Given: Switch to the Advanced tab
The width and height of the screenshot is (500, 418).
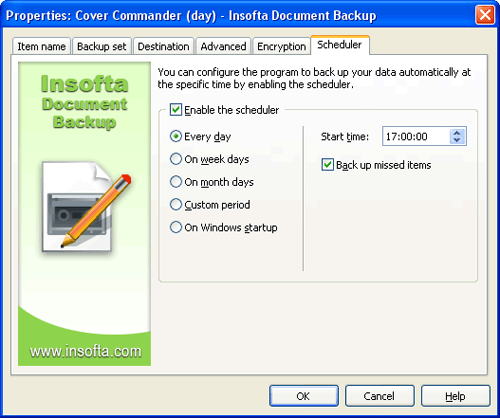Looking at the screenshot, I should click(x=223, y=46).
